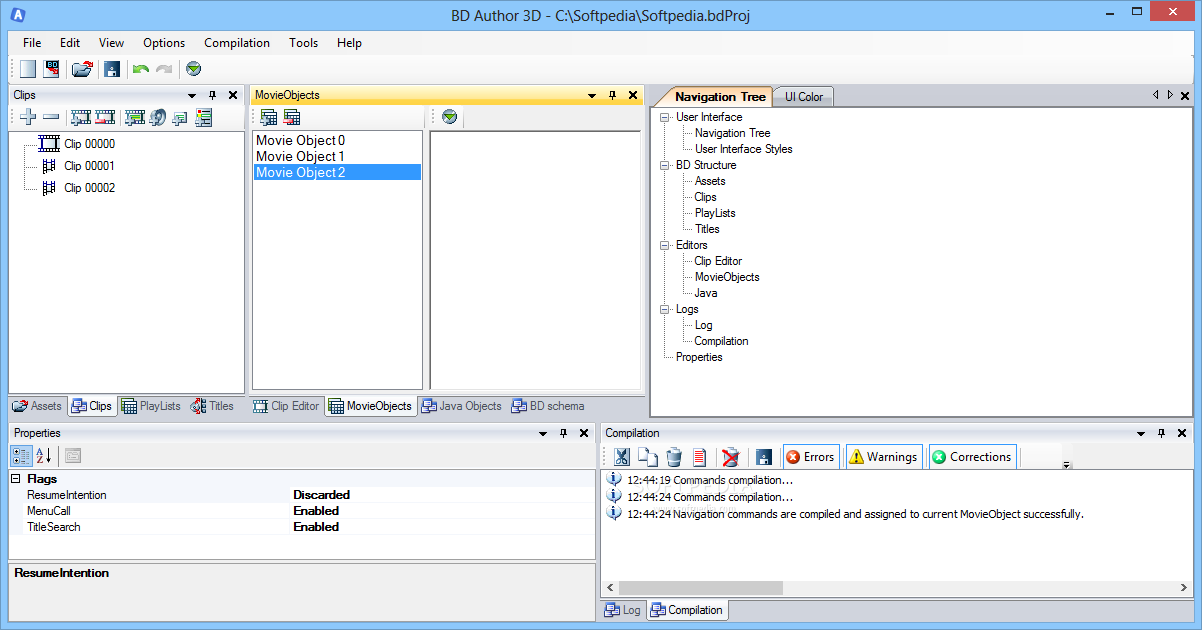Switch to the PlayLists tab
This screenshot has height=630, width=1202.
[151, 406]
